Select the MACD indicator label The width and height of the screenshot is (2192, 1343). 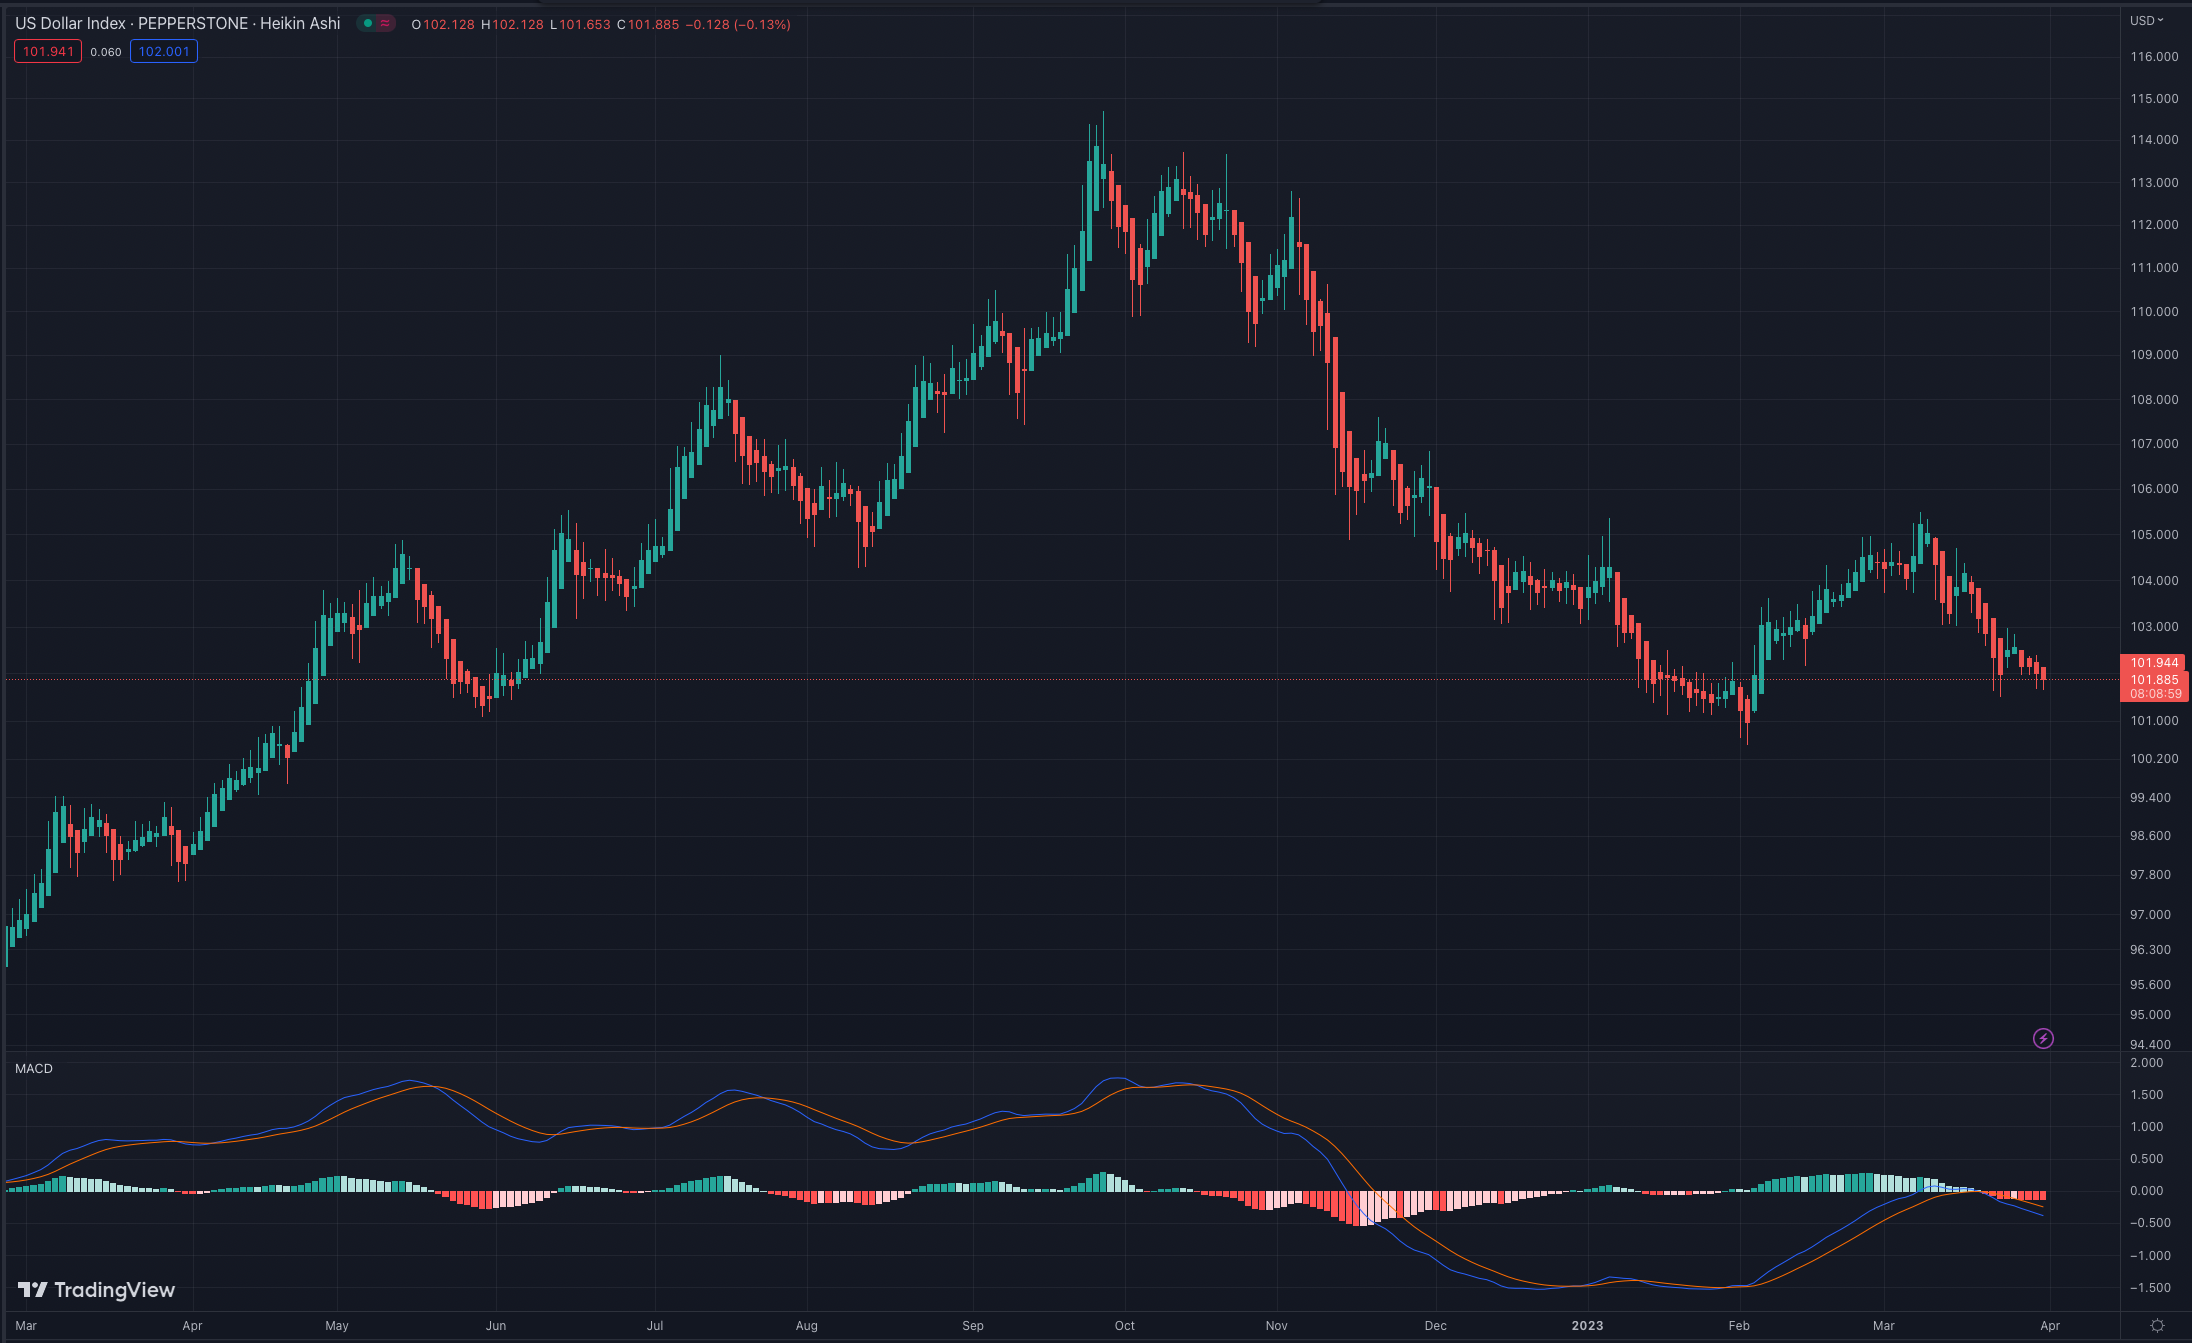point(34,1069)
